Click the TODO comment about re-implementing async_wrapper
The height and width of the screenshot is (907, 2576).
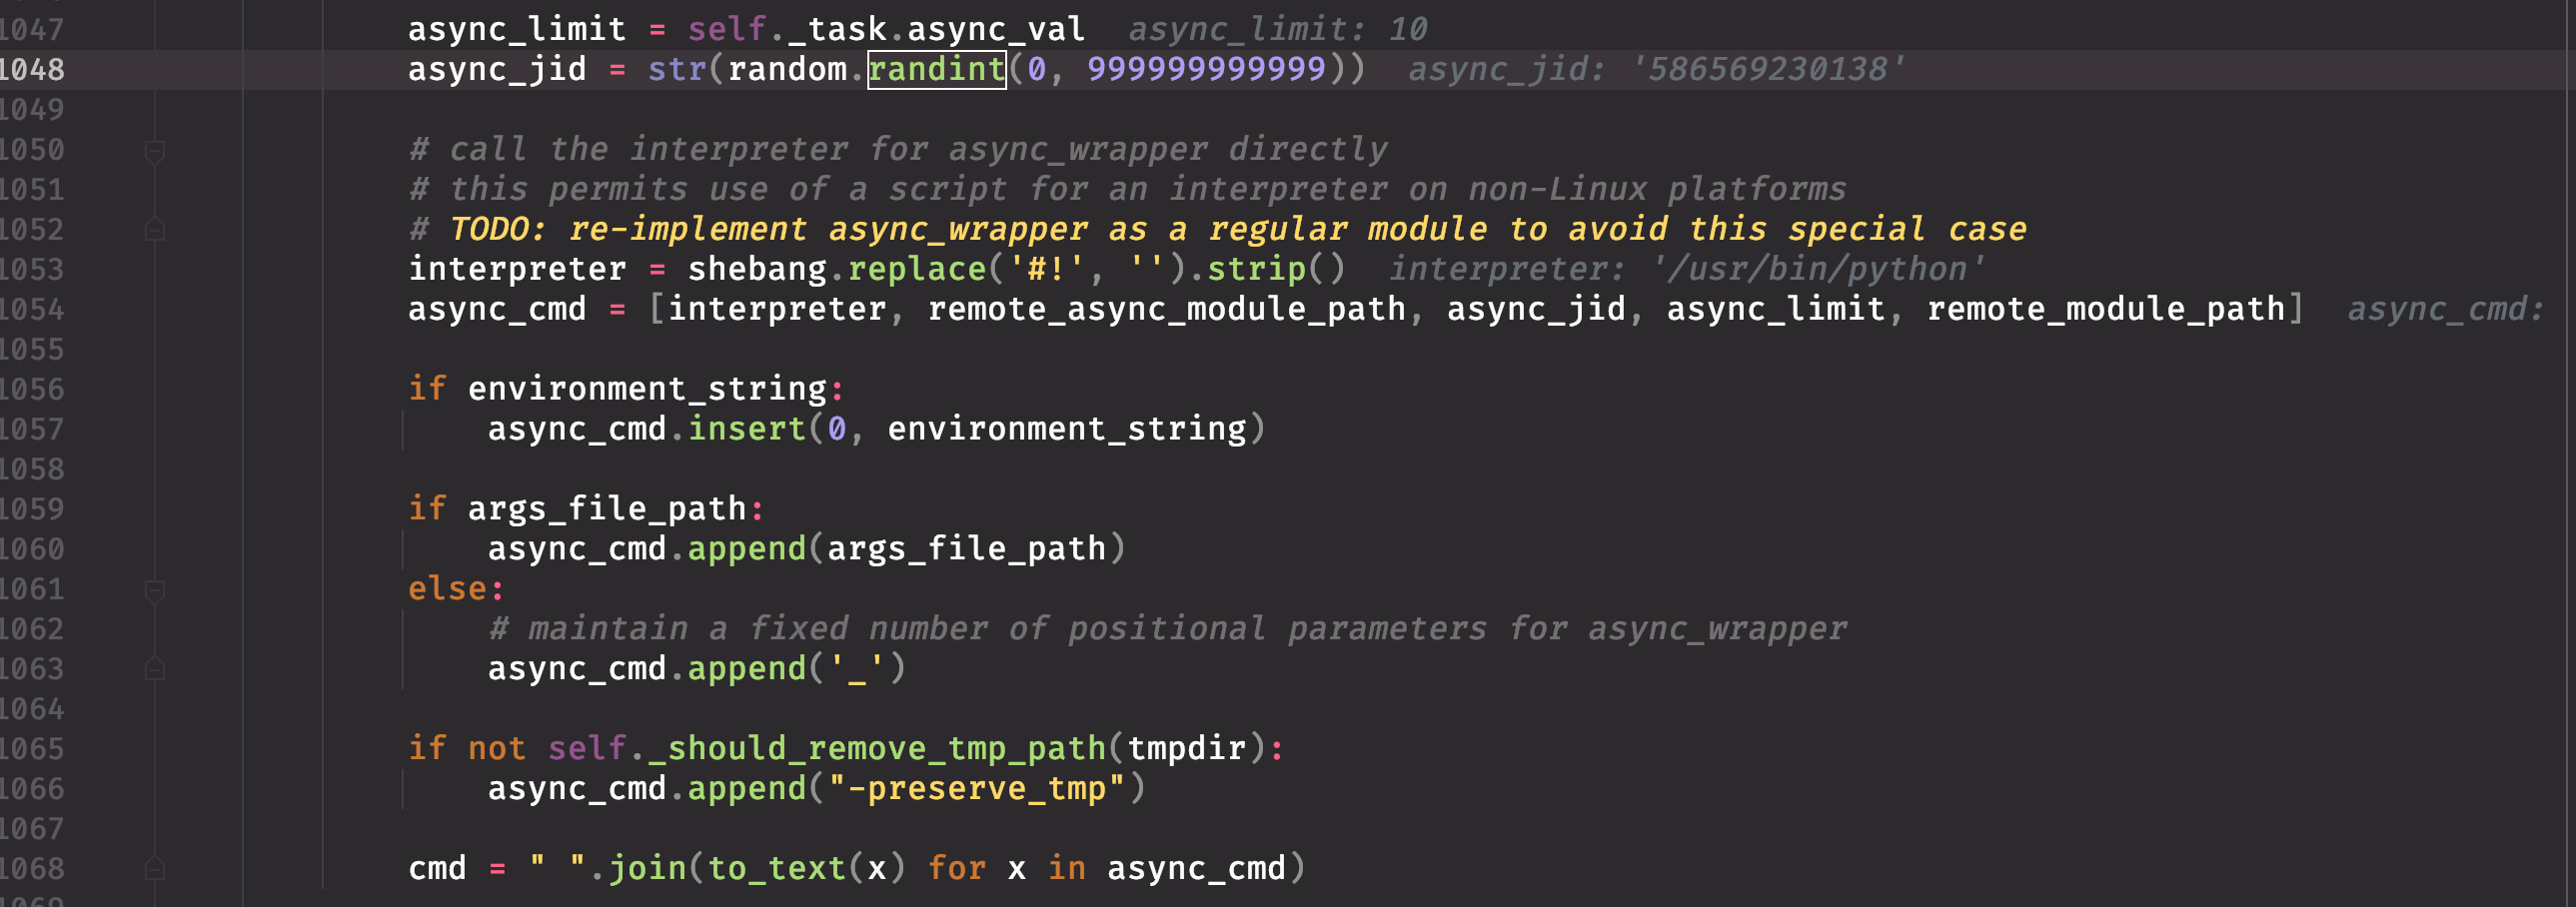pos(1237,230)
